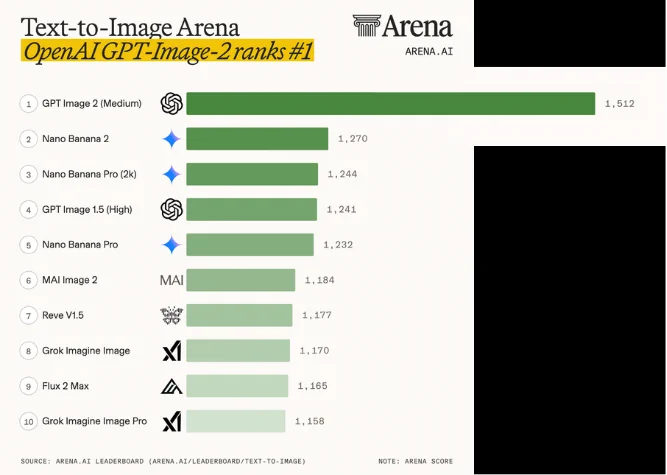The image size is (667, 475).
Task: Click the 'Text-to-Image Arena' title
Action: (x=130, y=27)
